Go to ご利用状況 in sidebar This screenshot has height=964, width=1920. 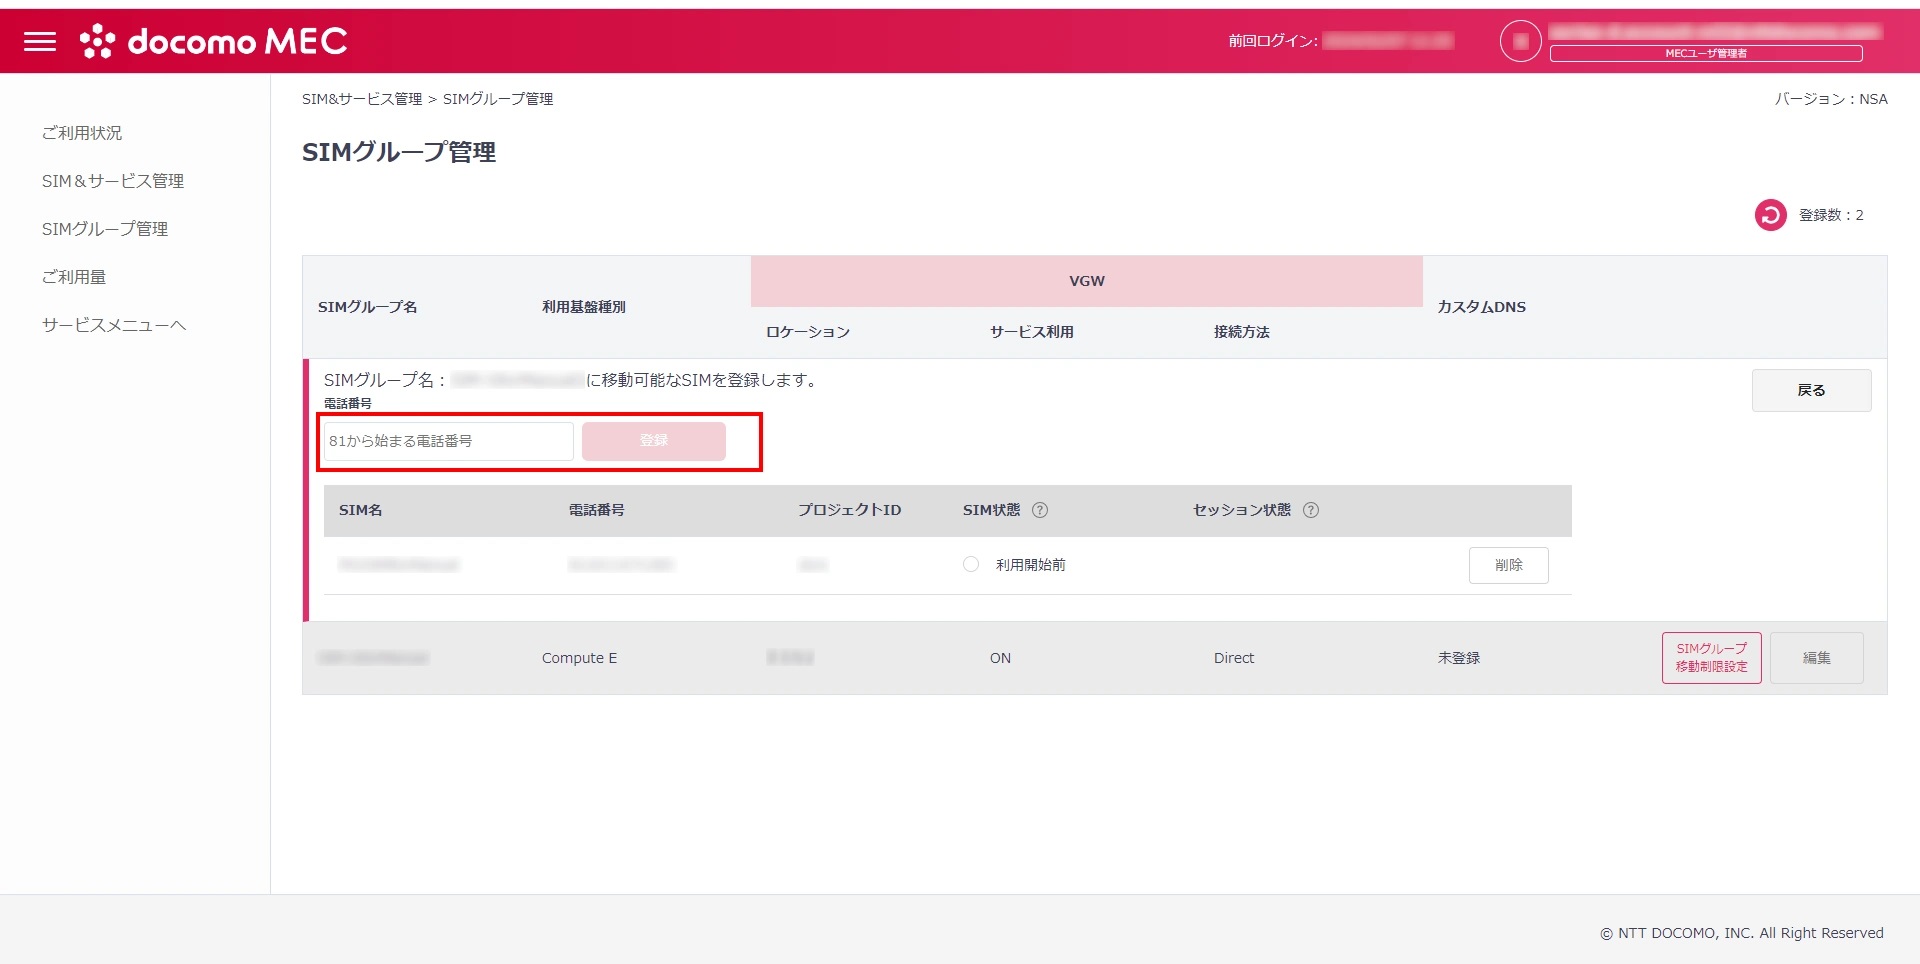click(x=82, y=133)
